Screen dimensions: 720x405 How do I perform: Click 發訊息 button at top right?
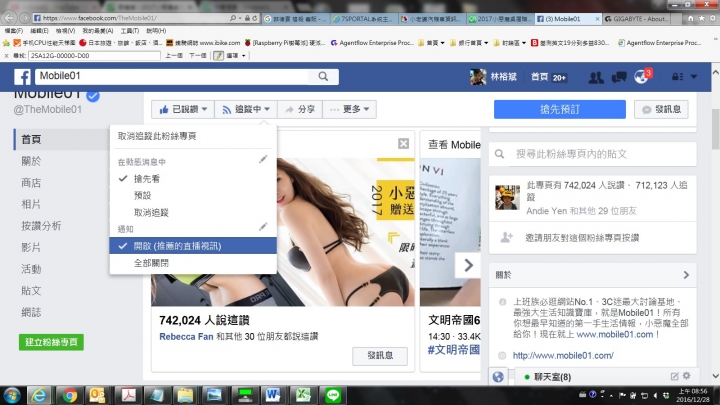click(661, 109)
